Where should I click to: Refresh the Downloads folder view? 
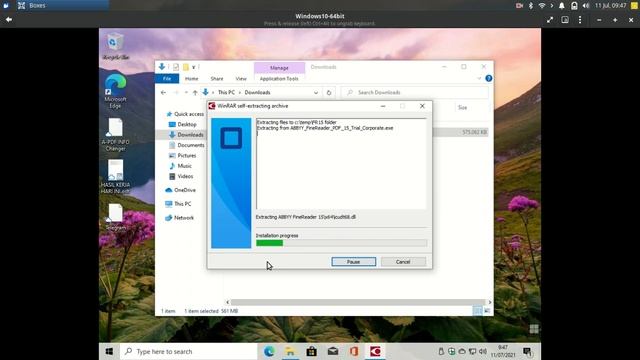click(x=329, y=93)
